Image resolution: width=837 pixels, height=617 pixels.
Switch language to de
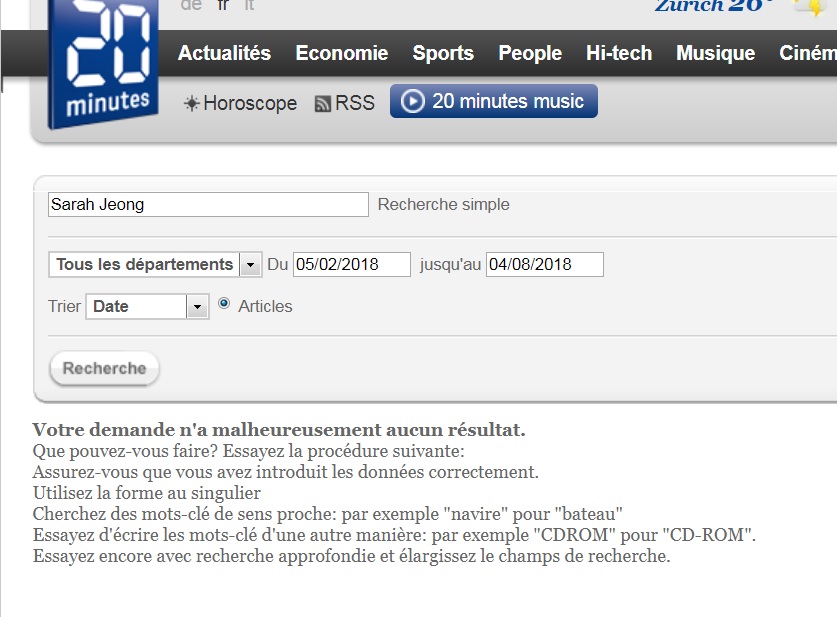tap(191, 5)
